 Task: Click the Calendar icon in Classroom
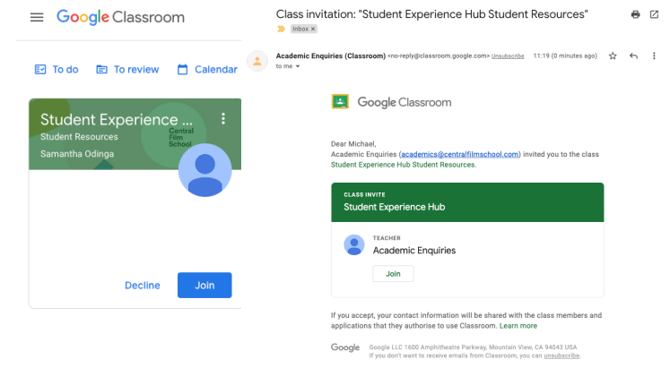182,69
